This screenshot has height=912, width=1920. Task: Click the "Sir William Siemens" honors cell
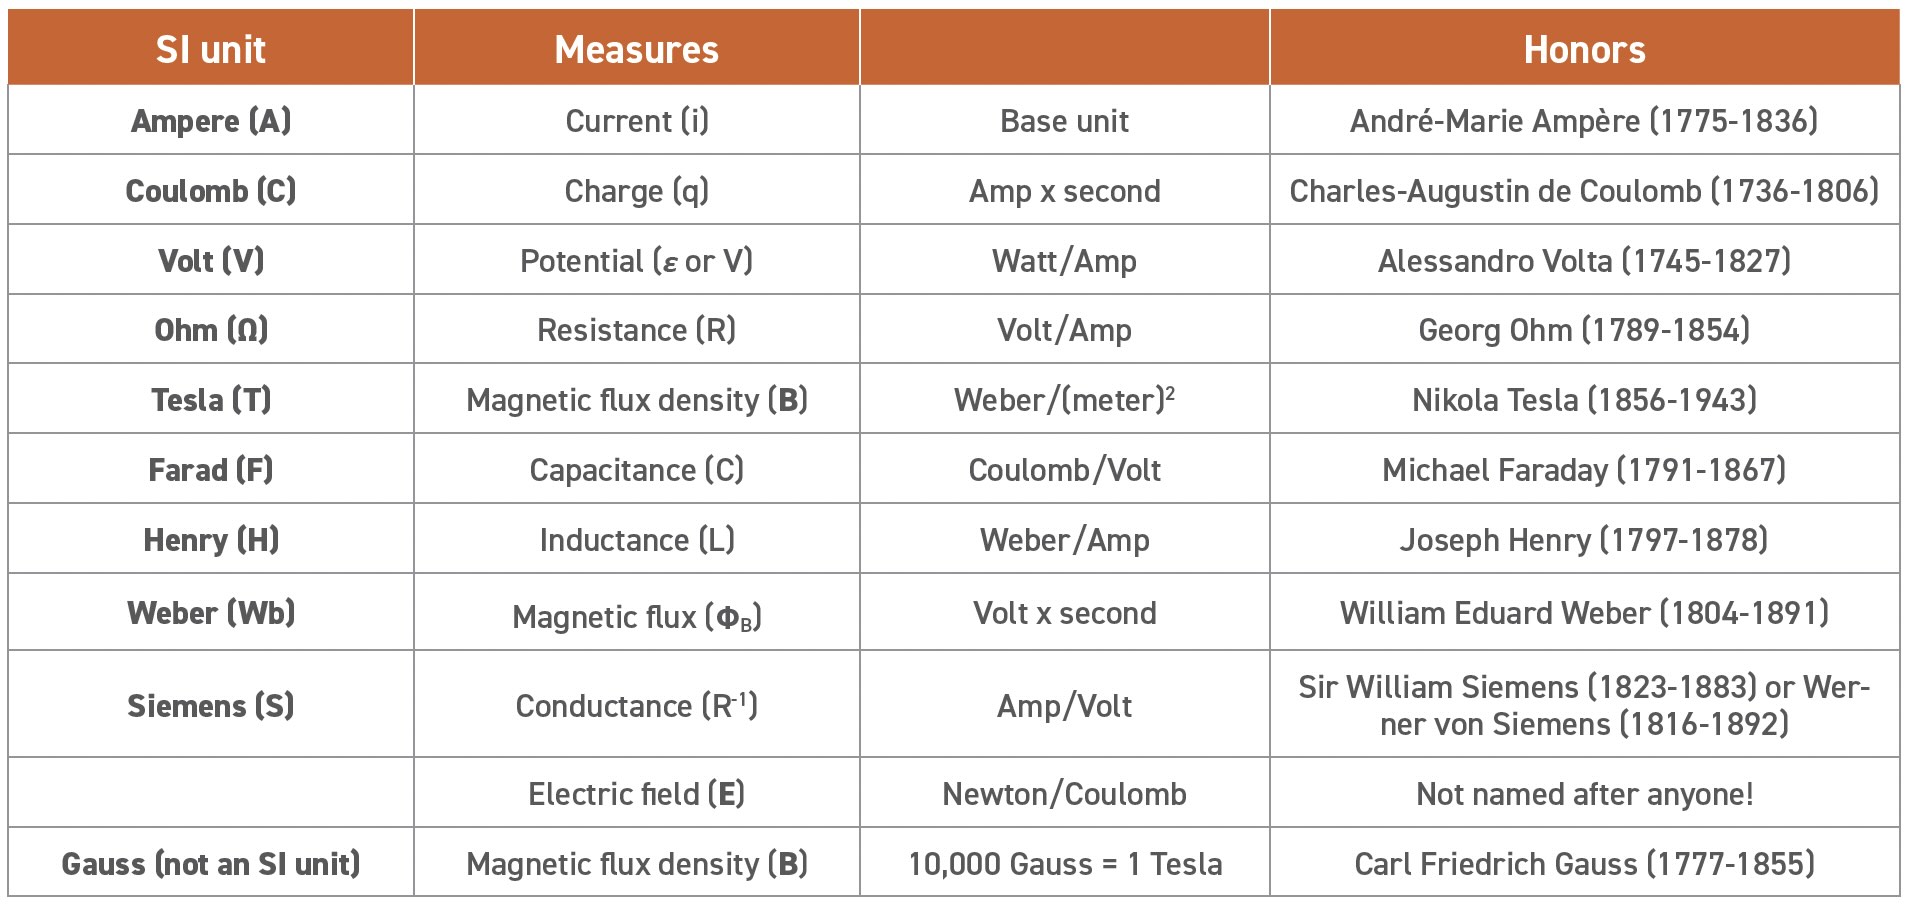(x=1584, y=706)
